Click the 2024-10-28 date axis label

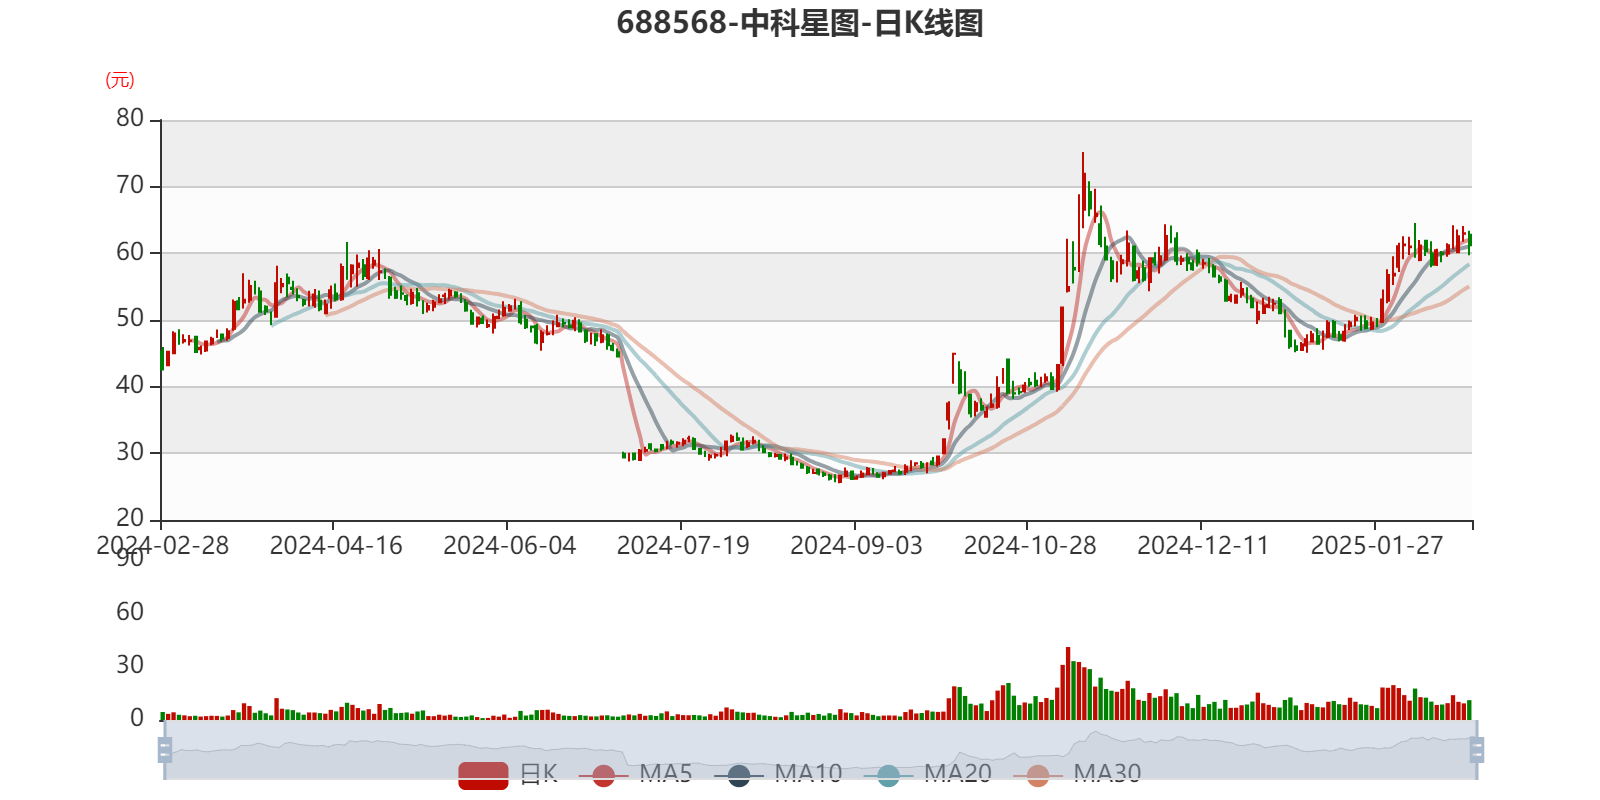click(x=1030, y=546)
